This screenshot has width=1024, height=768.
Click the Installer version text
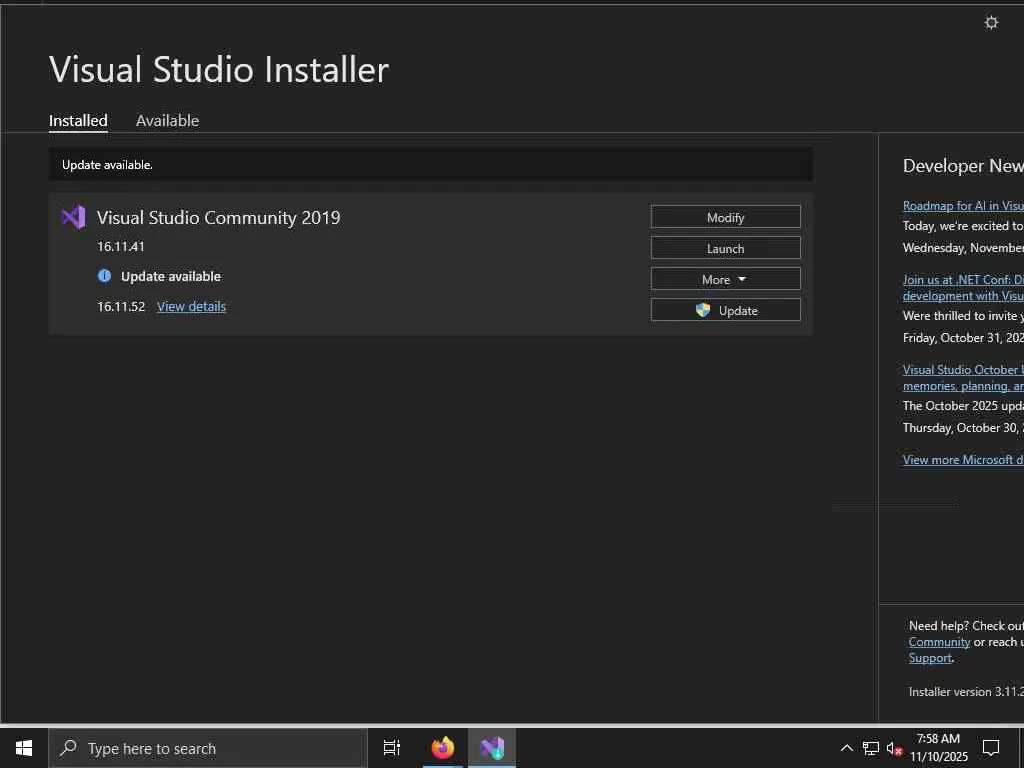(967, 692)
